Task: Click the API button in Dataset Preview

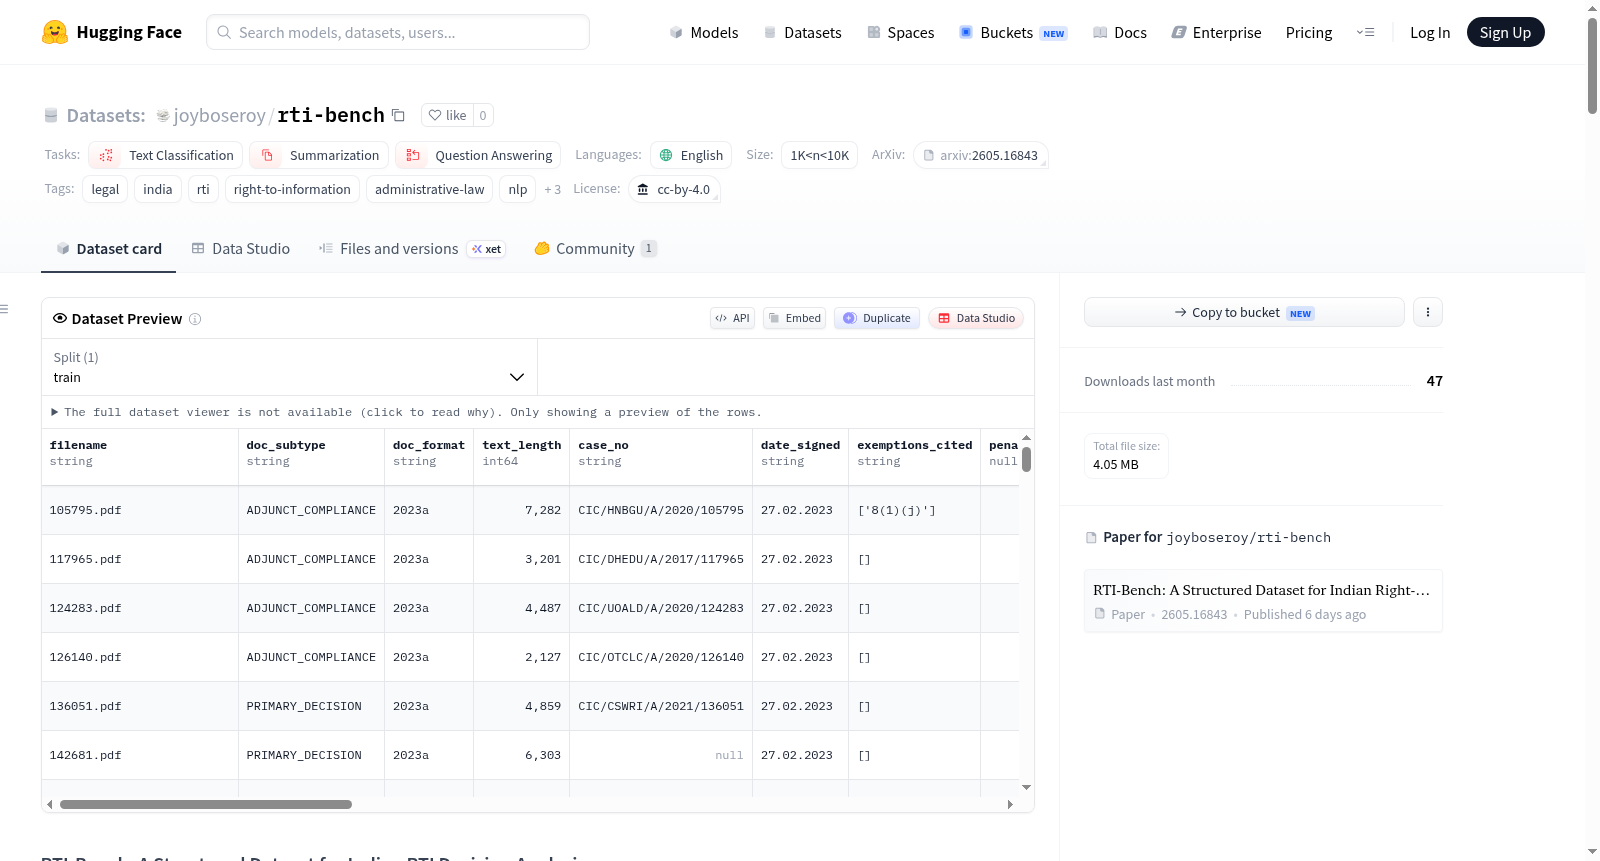Action: (x=732, y=318)
